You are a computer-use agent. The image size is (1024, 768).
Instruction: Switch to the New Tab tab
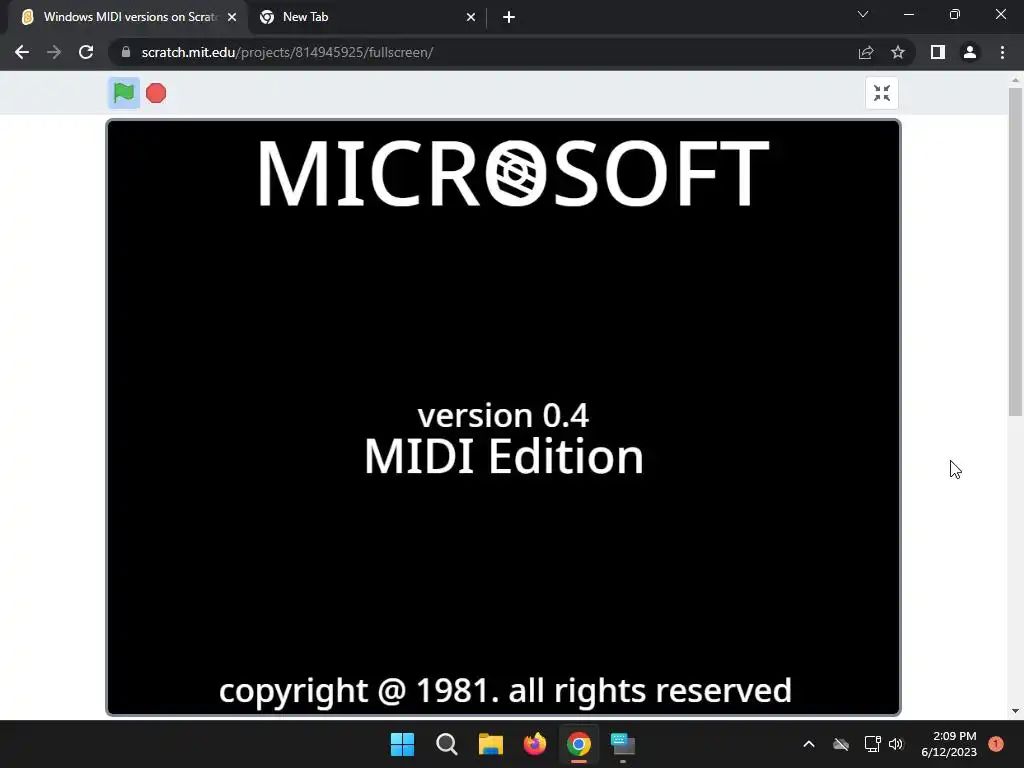click(368, 17)
